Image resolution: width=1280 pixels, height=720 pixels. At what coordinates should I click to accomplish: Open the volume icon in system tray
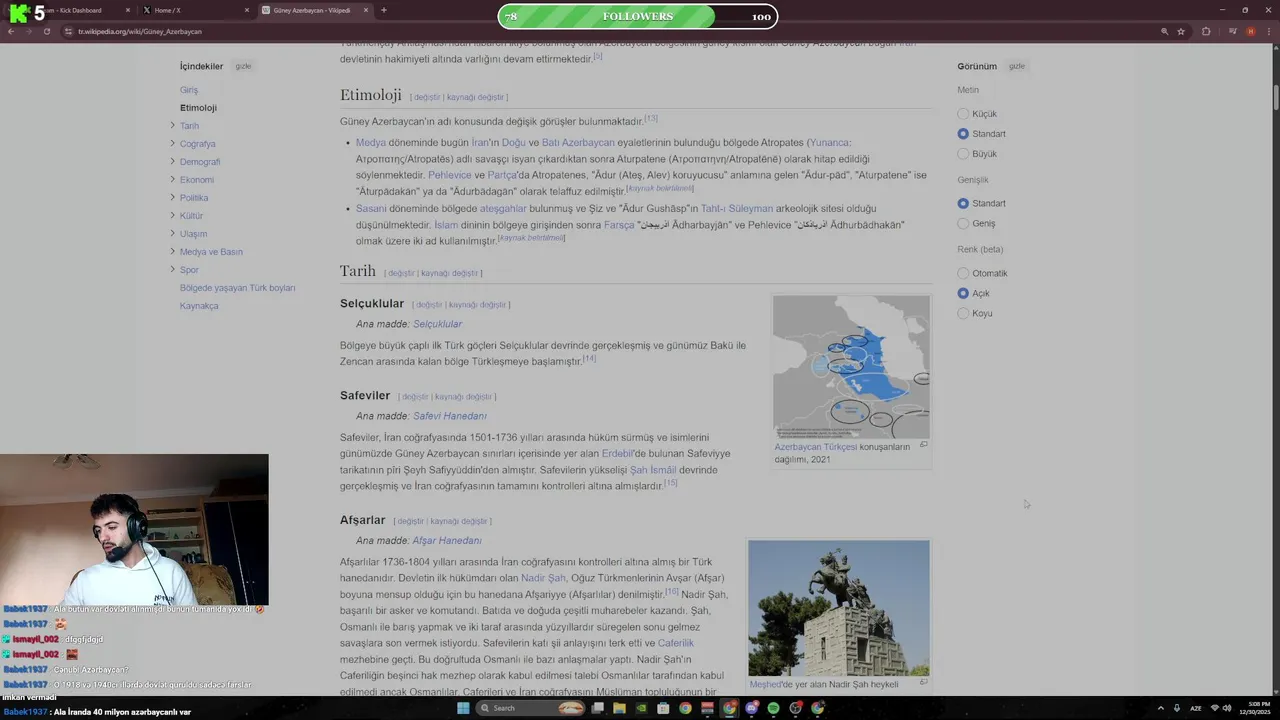(x=1227, y=708)
